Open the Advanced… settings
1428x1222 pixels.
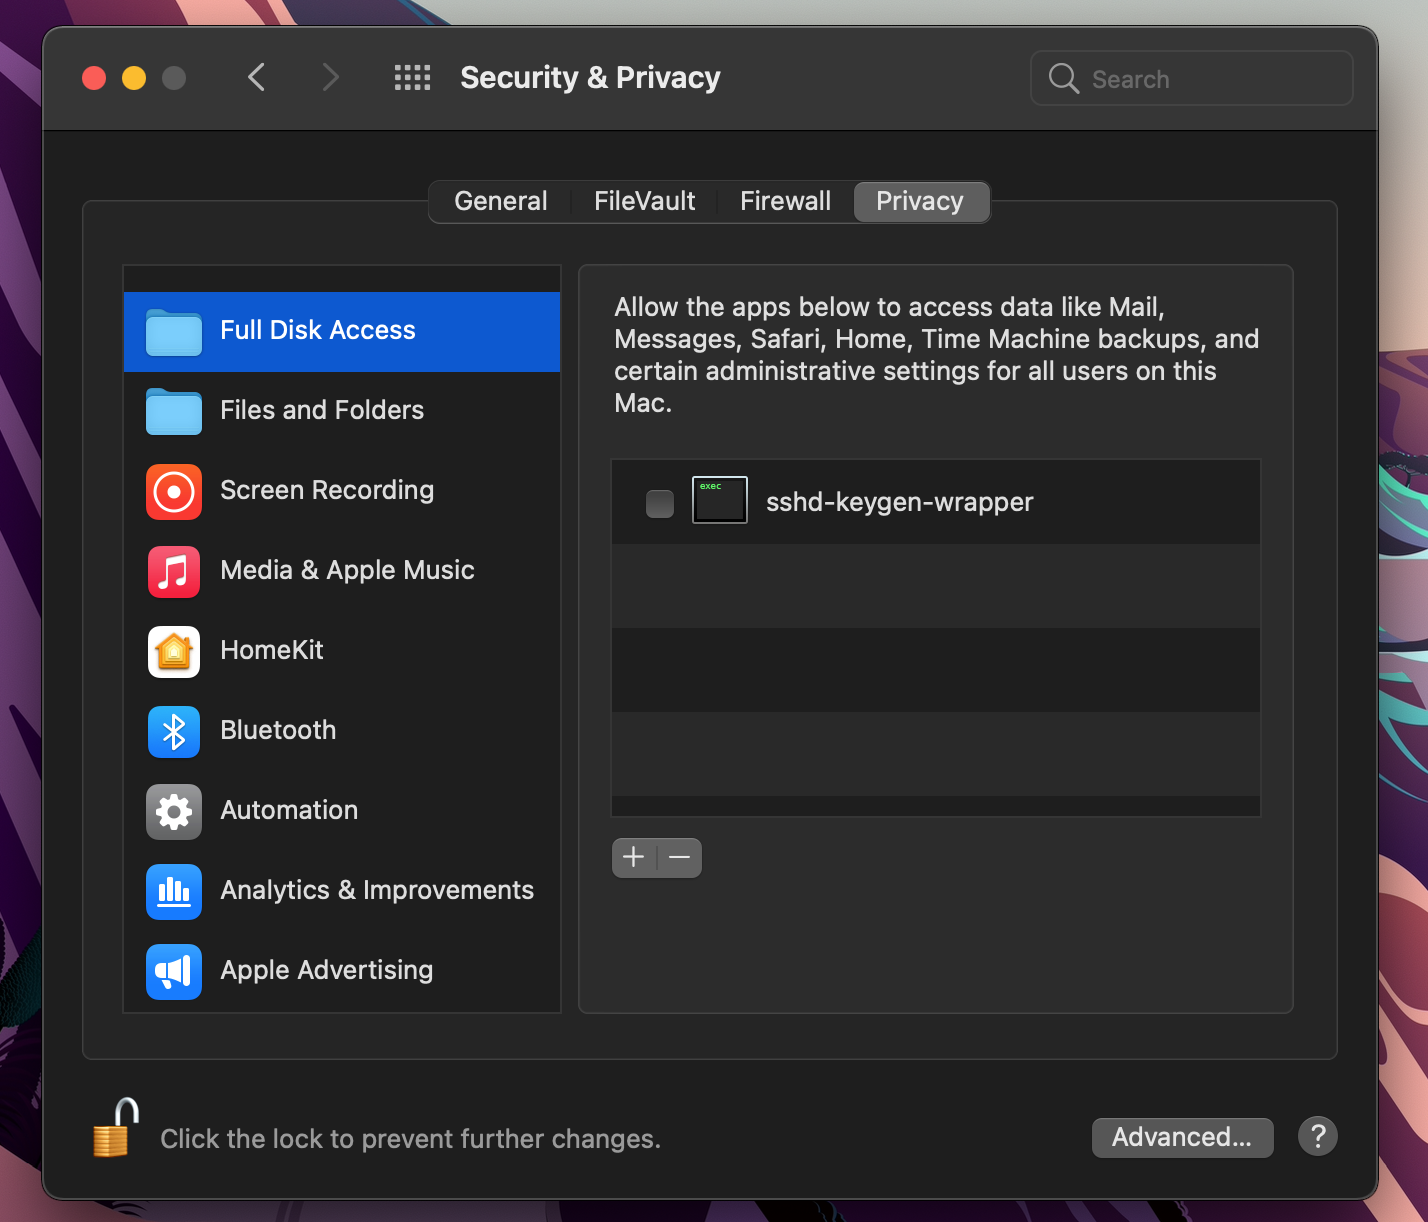(1183, 1137)
